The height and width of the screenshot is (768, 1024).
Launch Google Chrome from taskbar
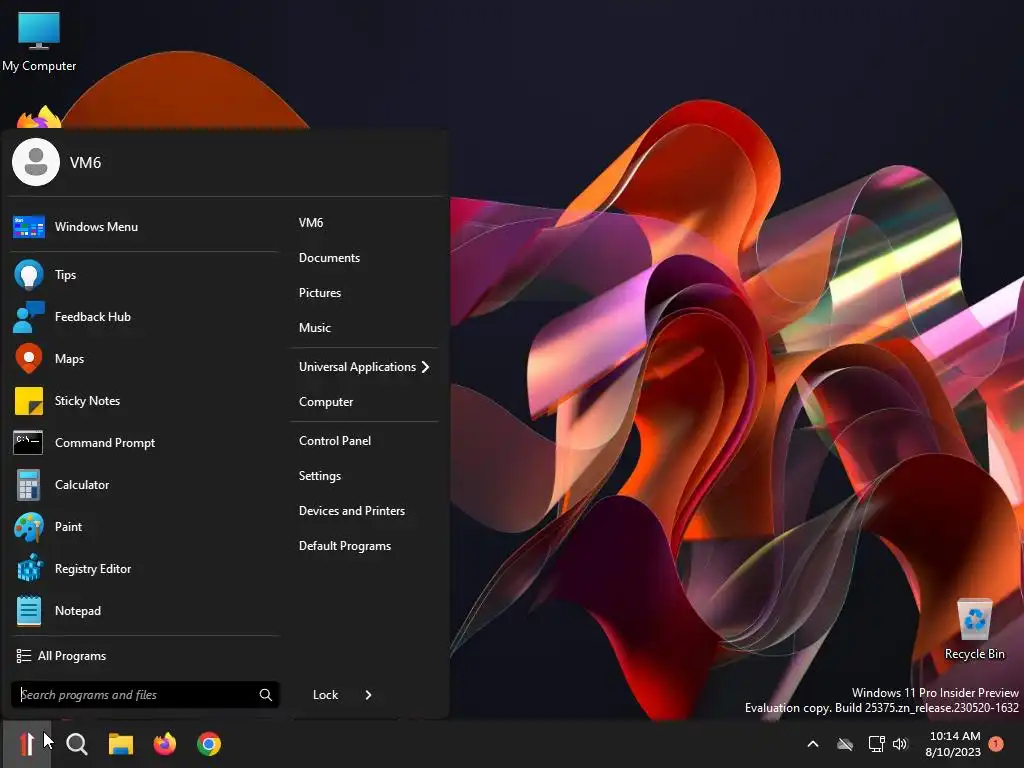point(209,744)
